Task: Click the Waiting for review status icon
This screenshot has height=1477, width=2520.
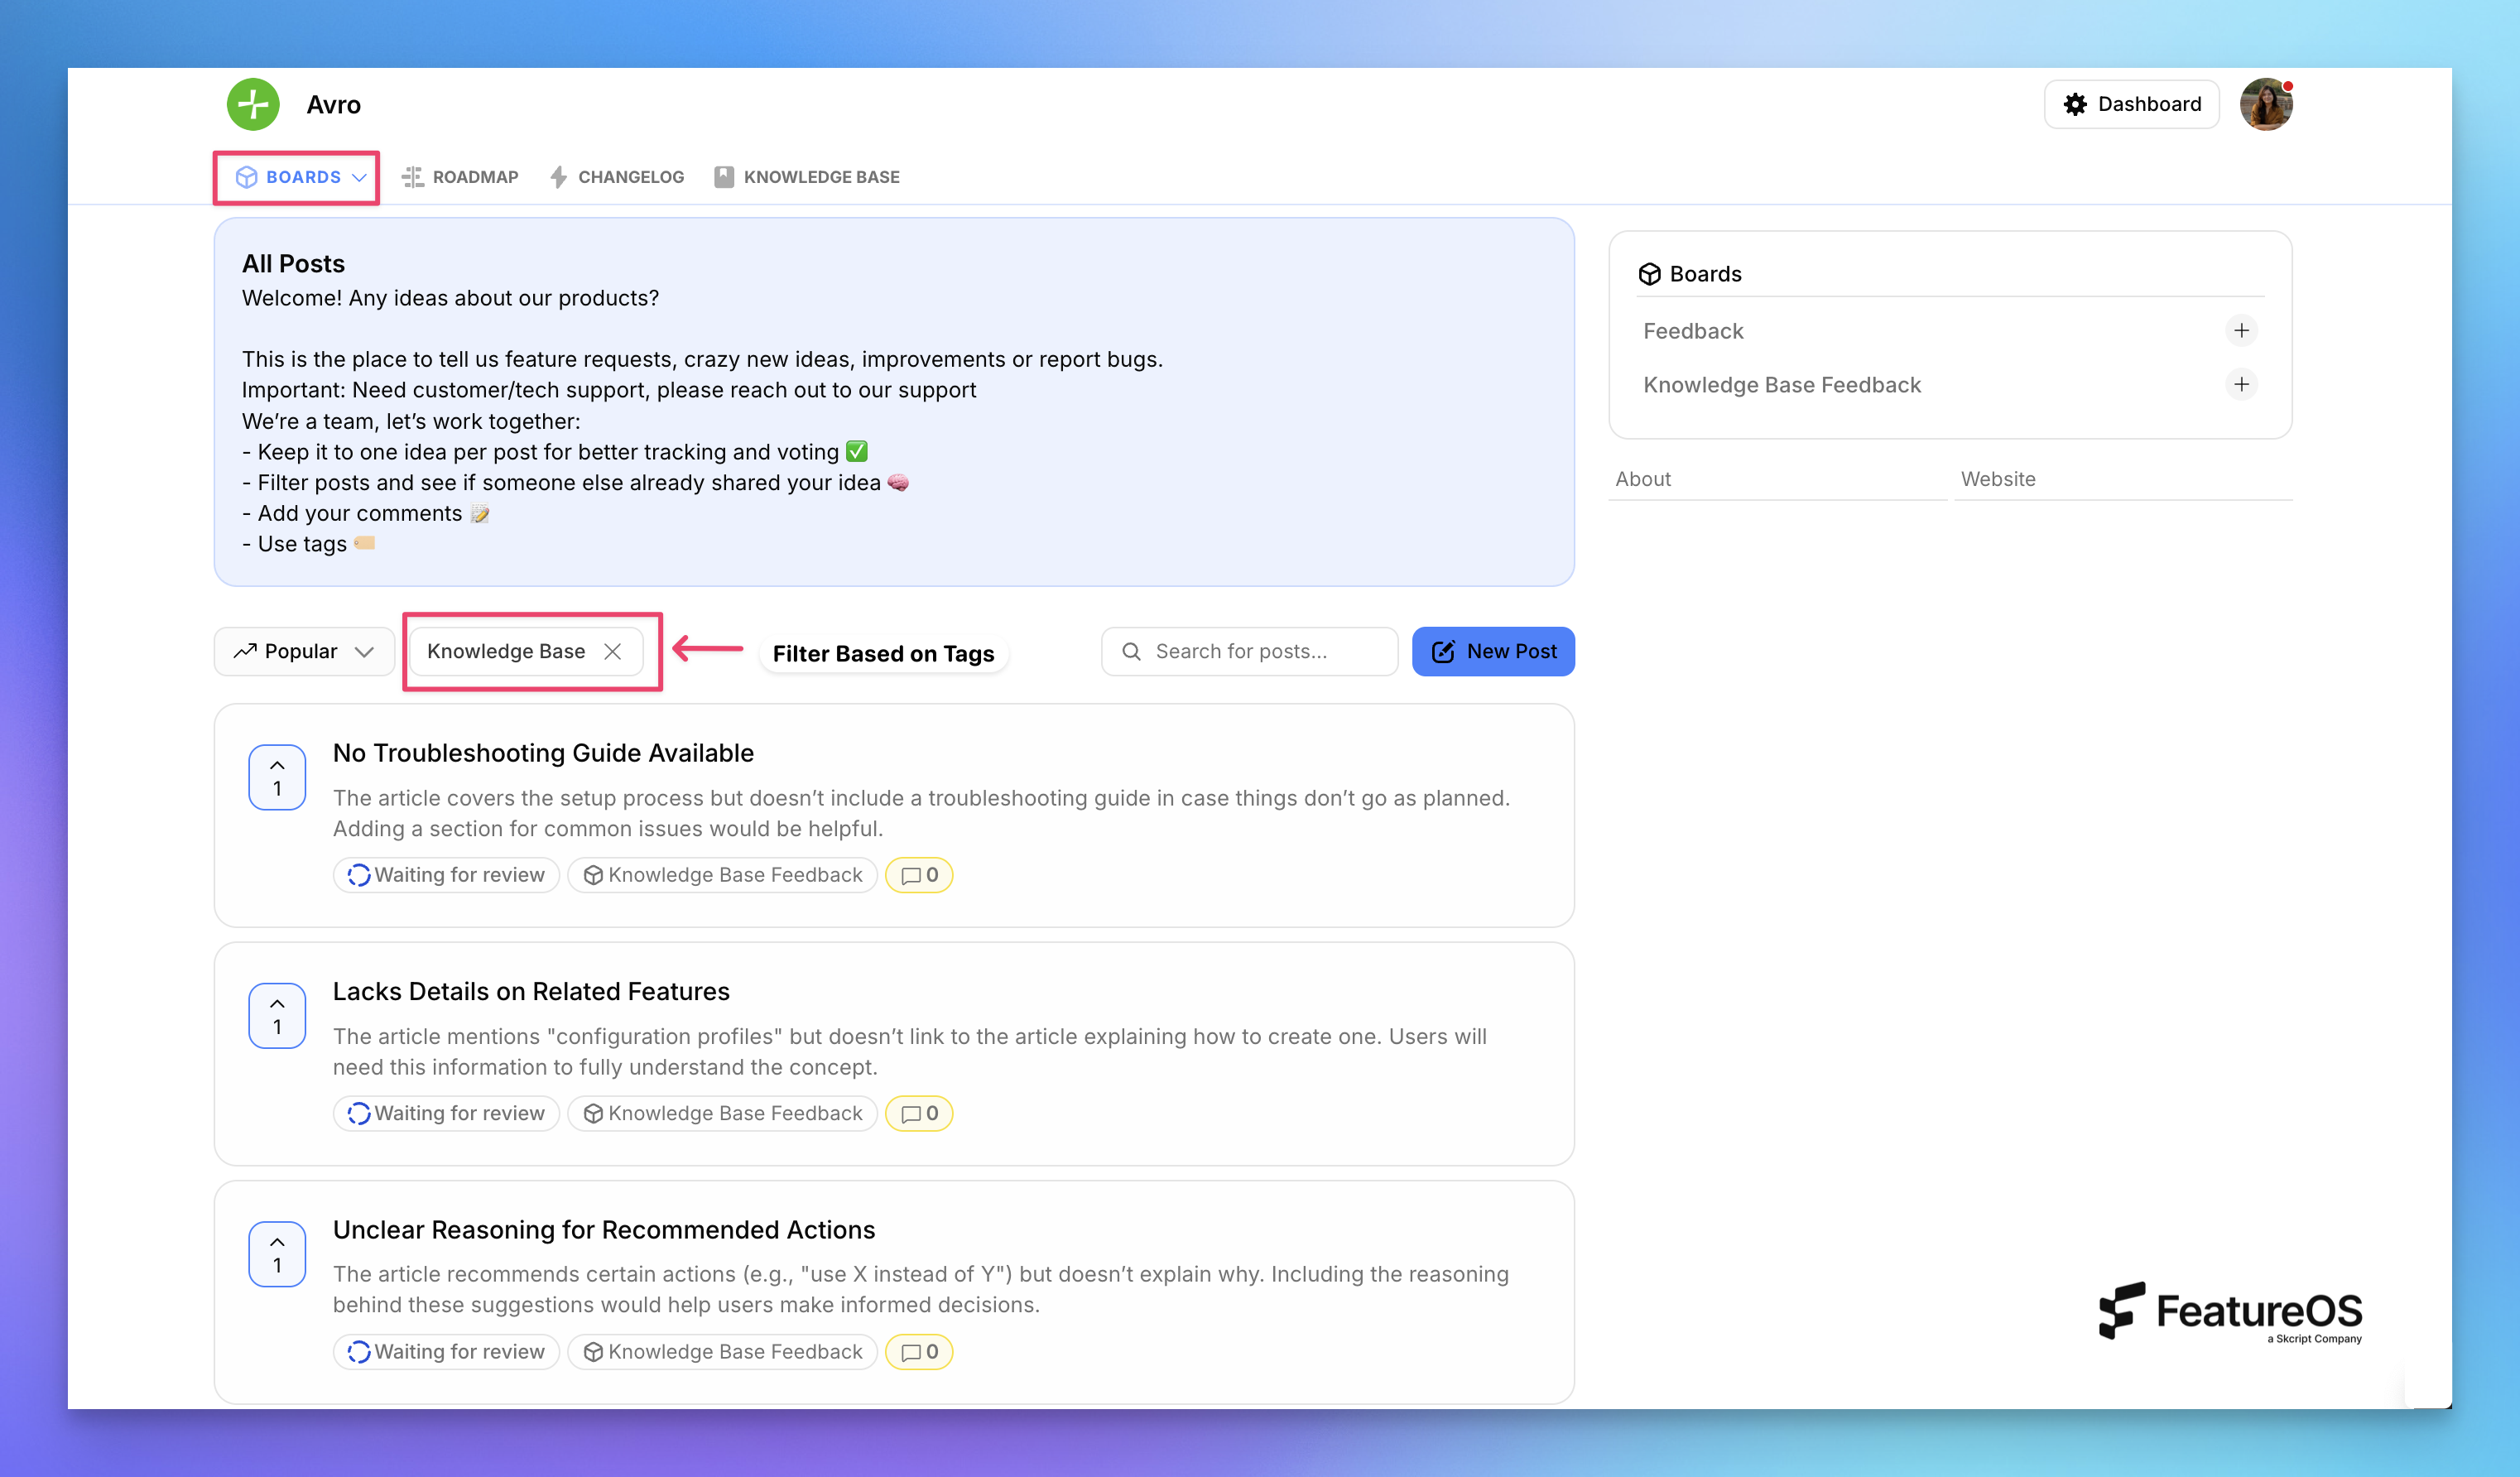Action: tap(358, 874)
